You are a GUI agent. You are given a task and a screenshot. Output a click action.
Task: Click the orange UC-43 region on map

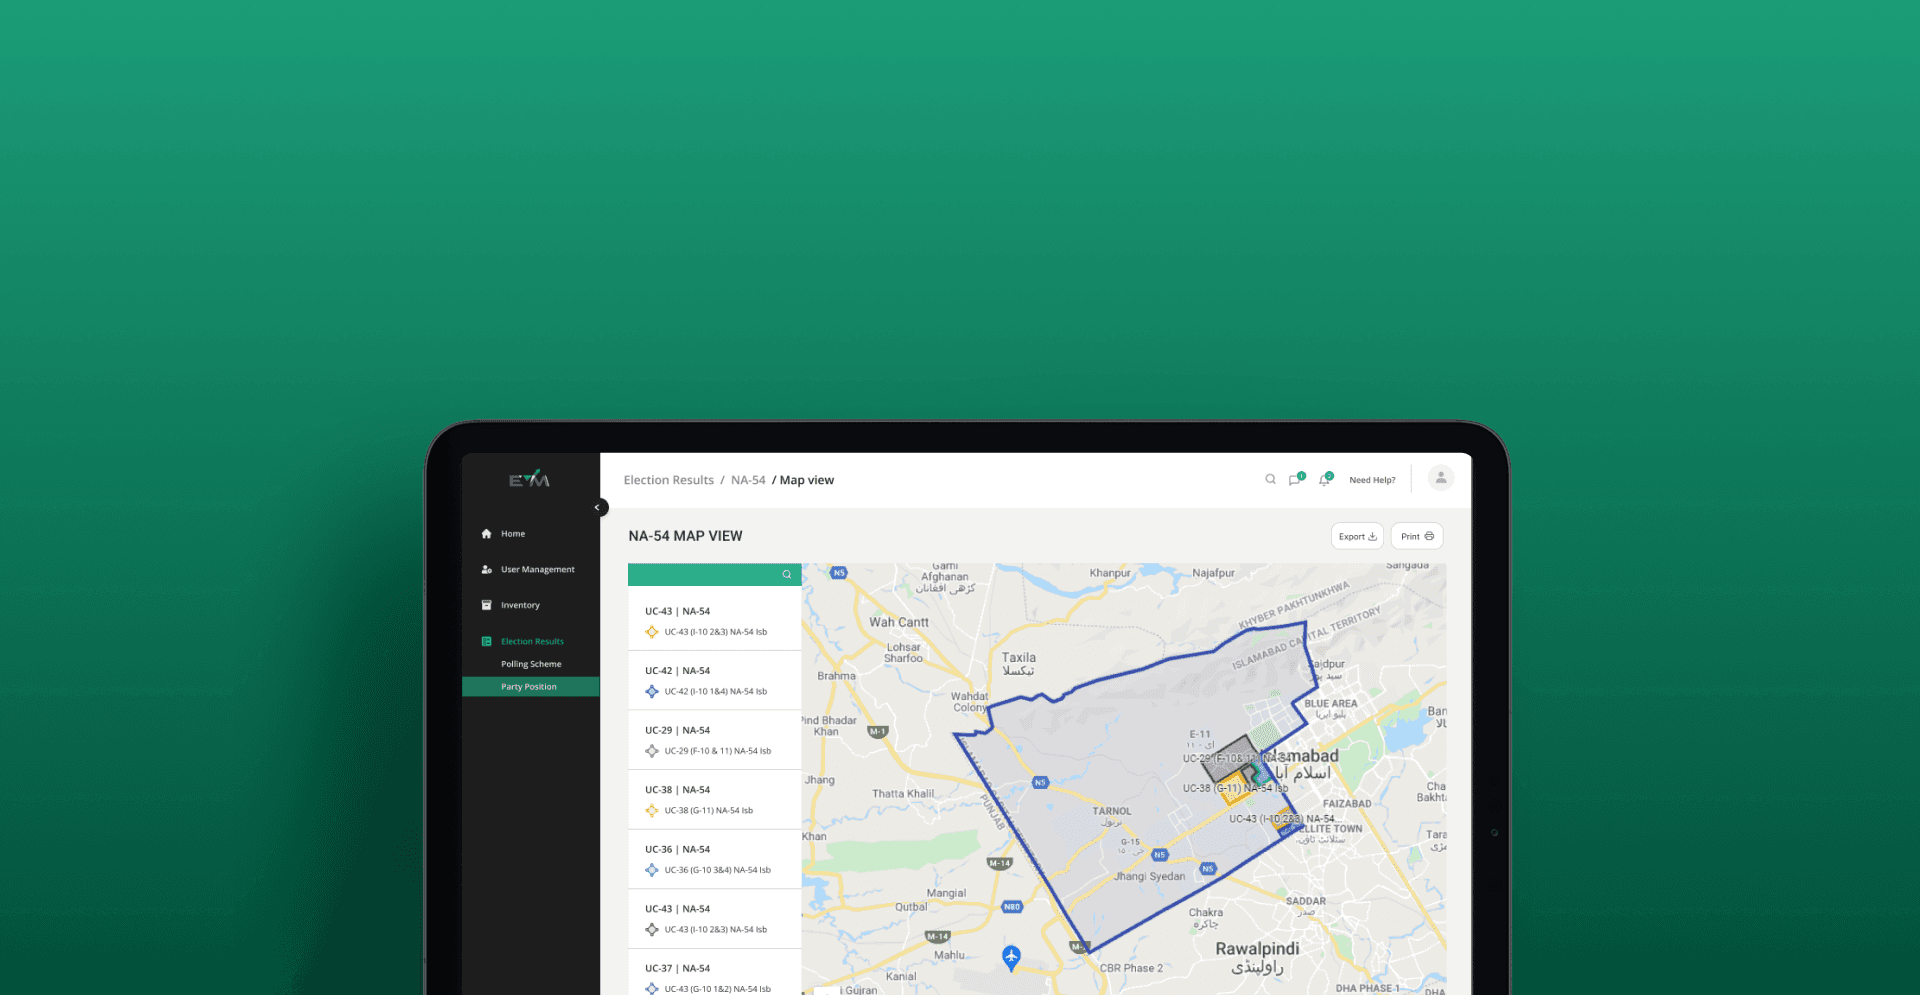[x=1286, y=817]
